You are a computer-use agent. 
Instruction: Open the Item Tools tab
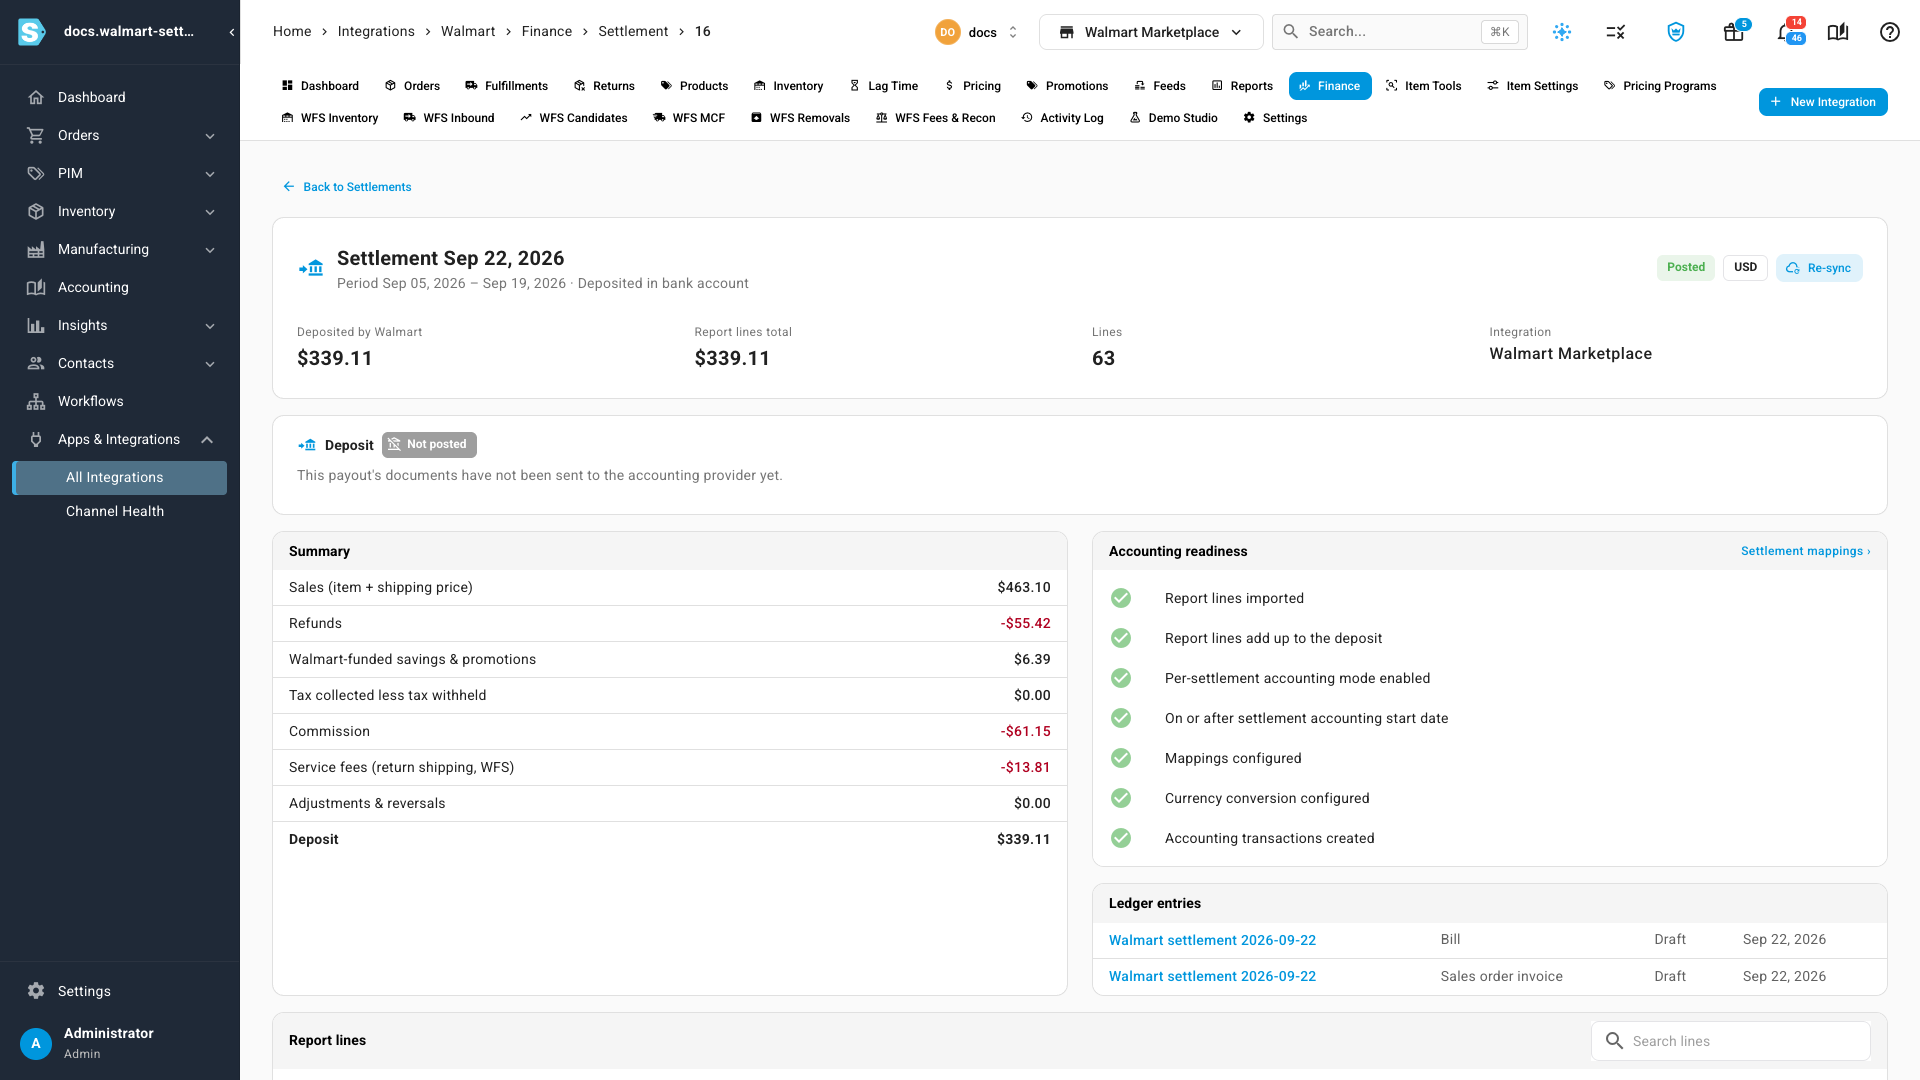1423,86
